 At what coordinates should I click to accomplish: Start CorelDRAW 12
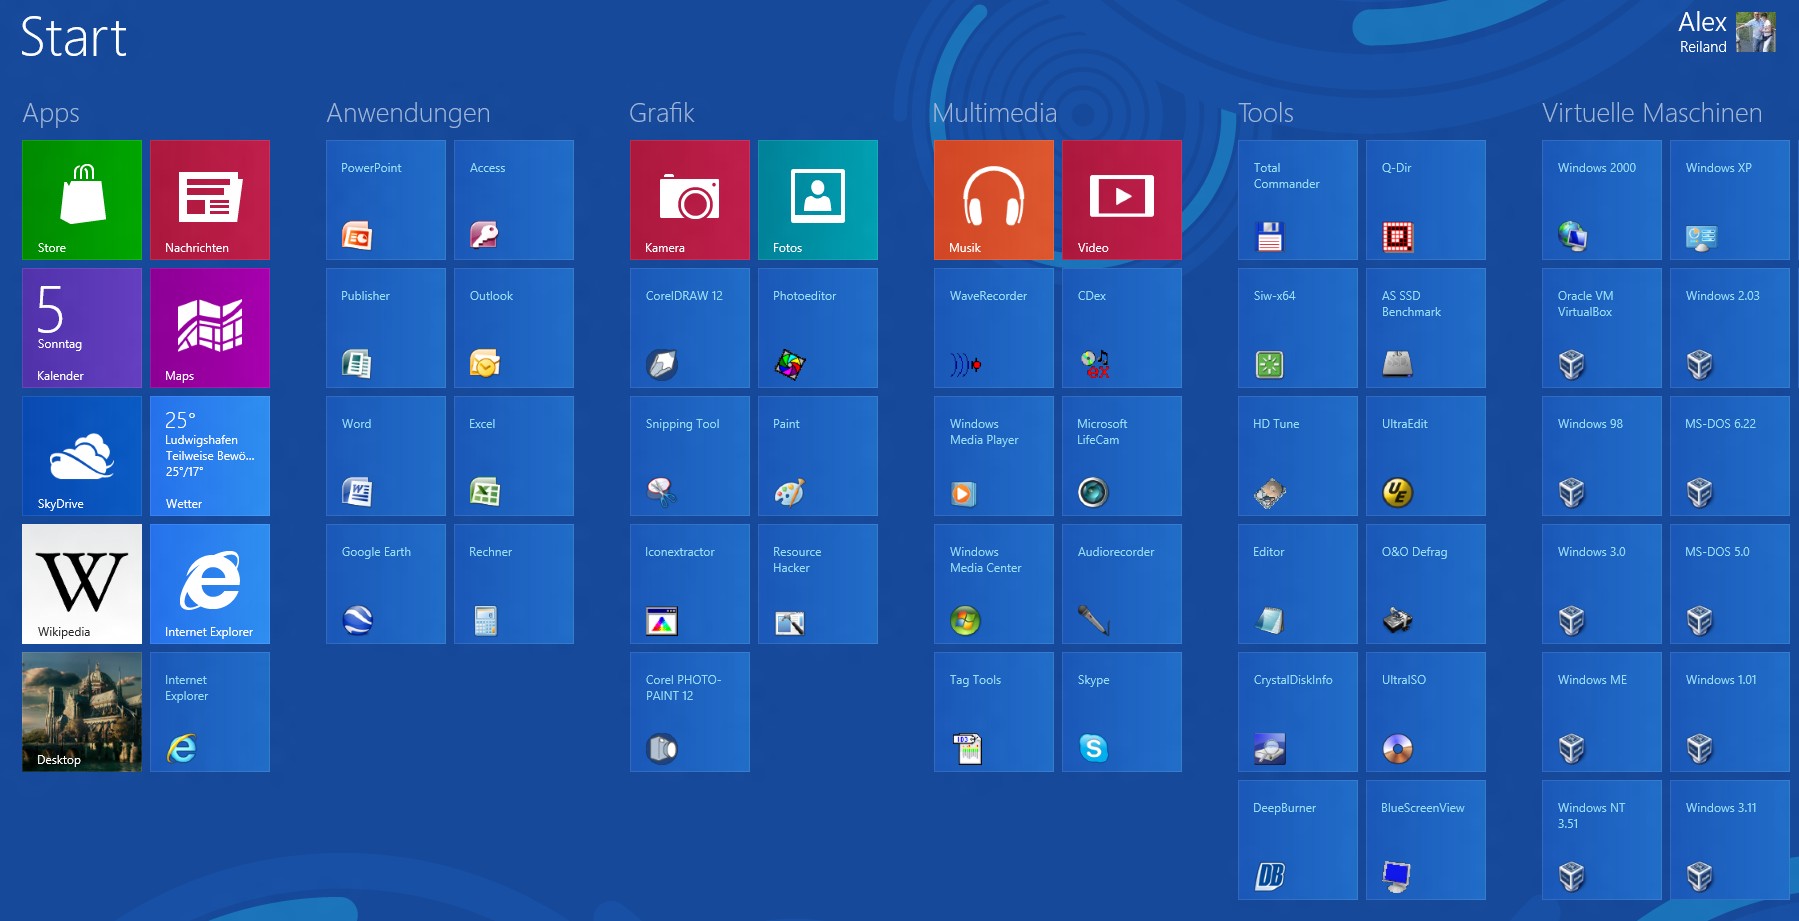coord(690,328)
